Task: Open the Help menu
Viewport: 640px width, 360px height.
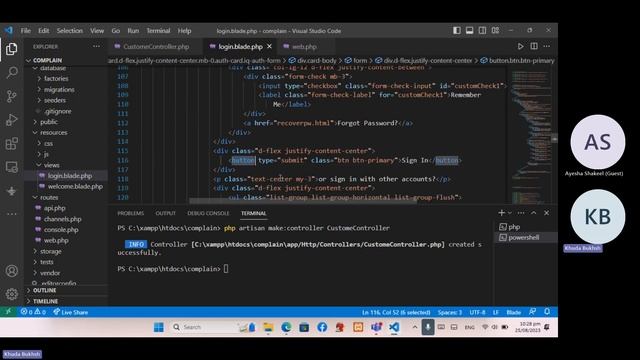Action: pos(184,31)
